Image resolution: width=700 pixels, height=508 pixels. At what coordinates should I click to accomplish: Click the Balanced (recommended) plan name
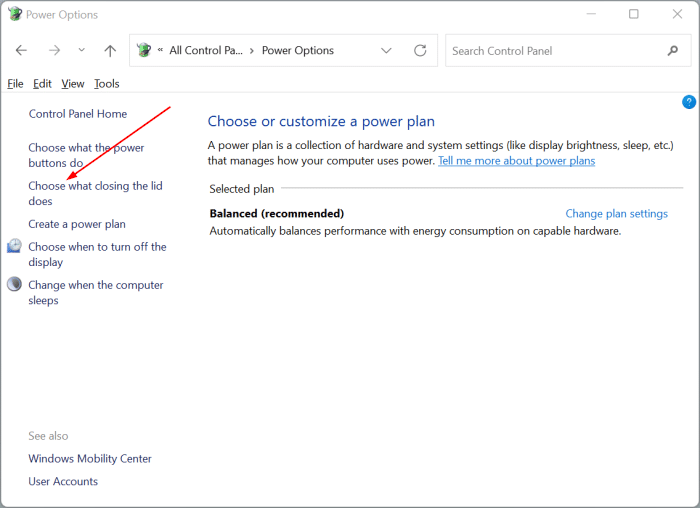pos(277,213)
